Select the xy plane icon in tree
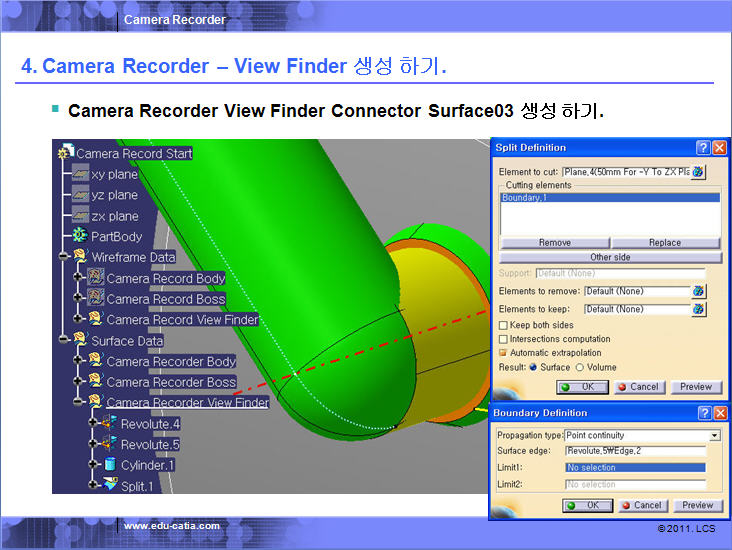732x550 pixels. click(x=80, y=174)
